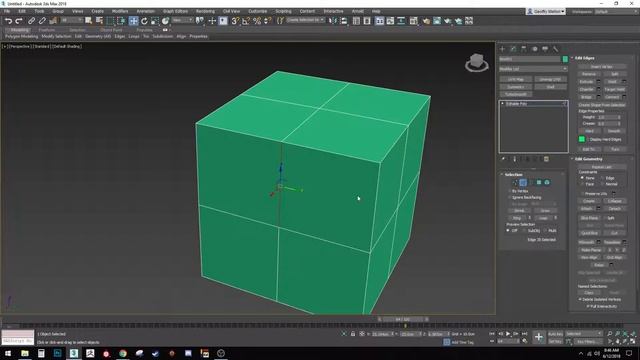Click Configure Modifier Sets icon

tap(546, 159)
